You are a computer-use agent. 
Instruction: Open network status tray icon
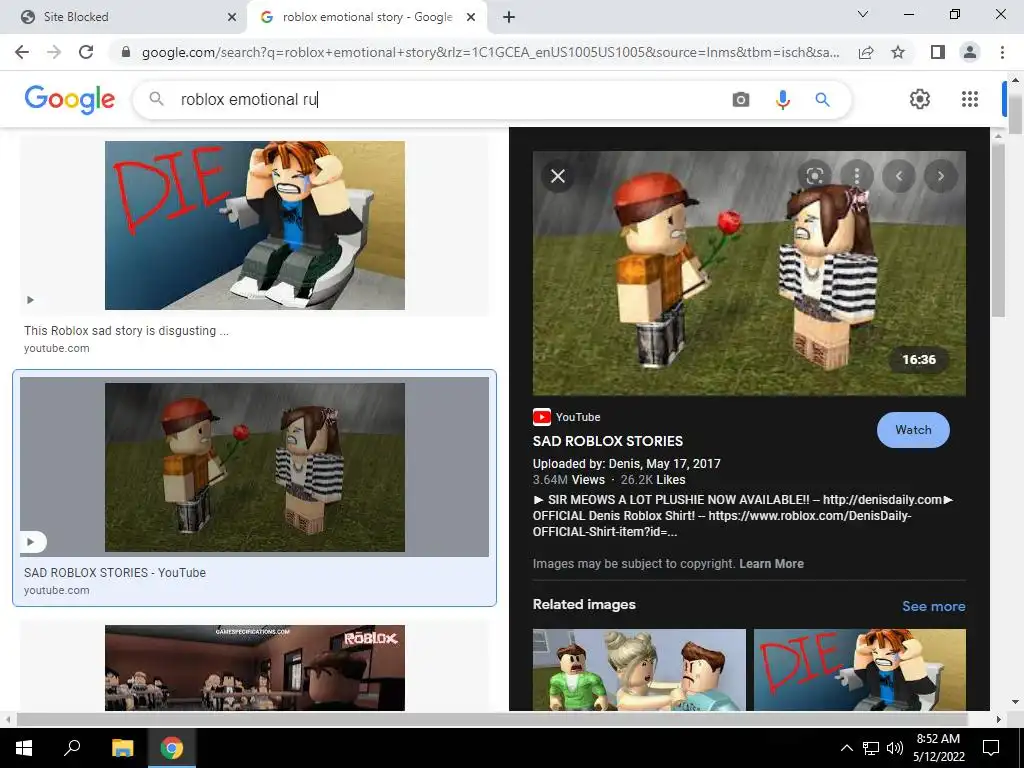[871, 748]
